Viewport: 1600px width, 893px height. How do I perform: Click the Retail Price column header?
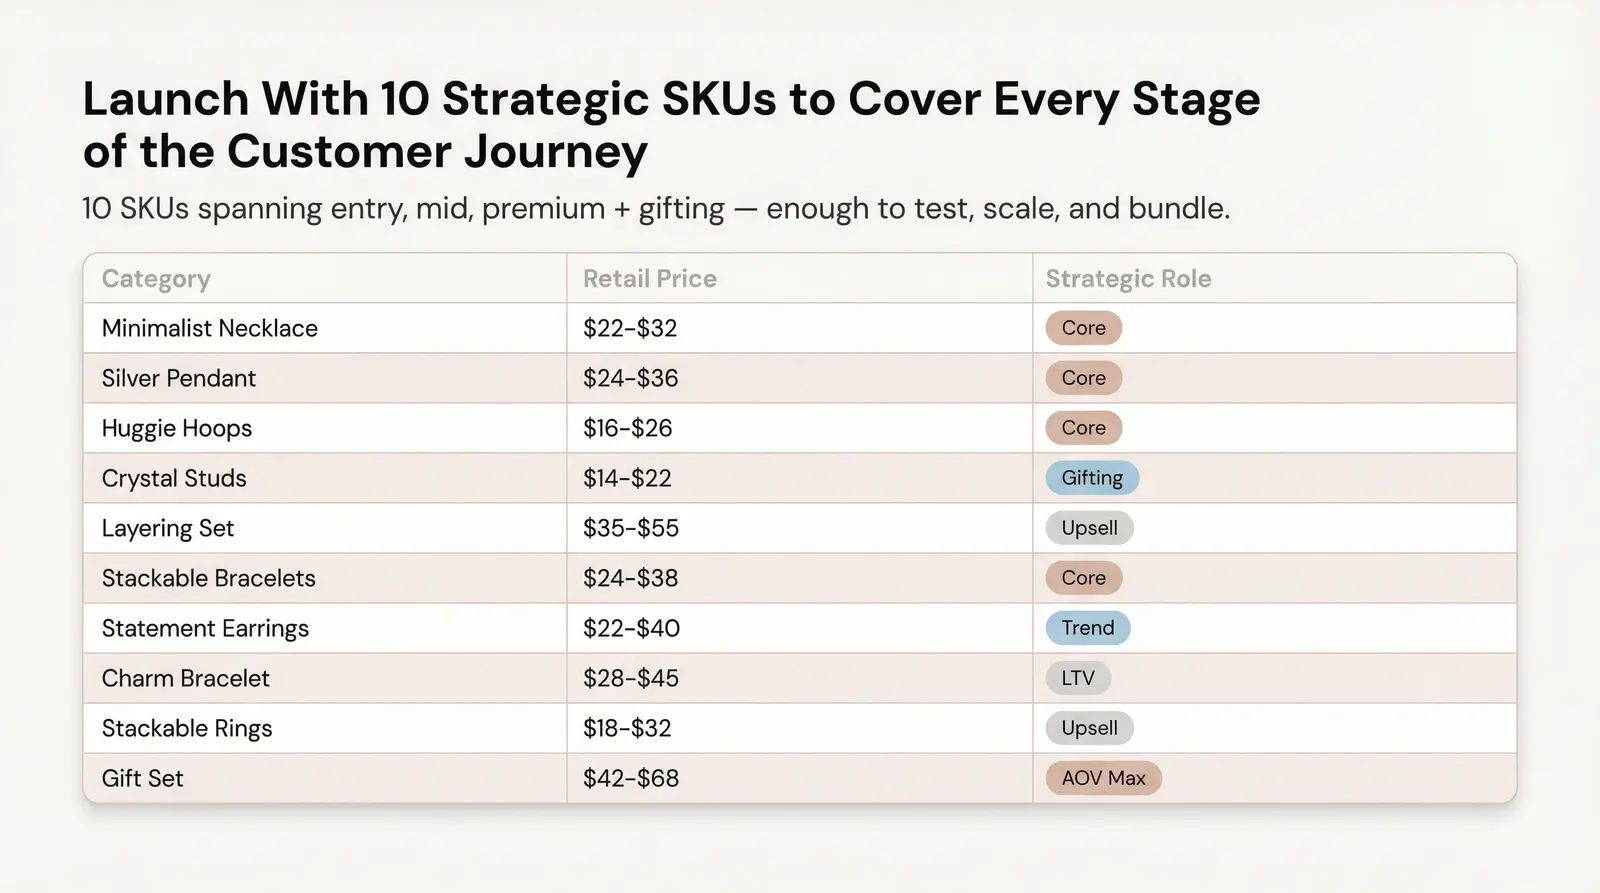(x=650, y=279)
